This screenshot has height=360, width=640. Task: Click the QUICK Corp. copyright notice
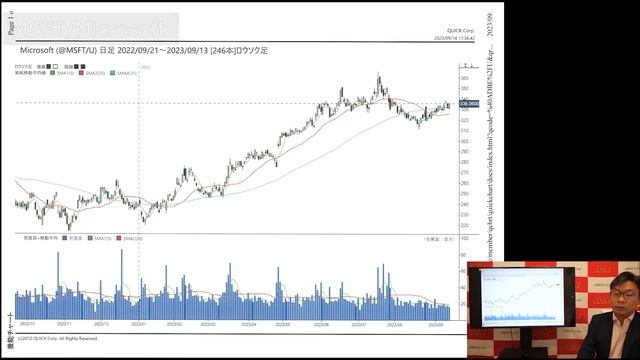58,338
